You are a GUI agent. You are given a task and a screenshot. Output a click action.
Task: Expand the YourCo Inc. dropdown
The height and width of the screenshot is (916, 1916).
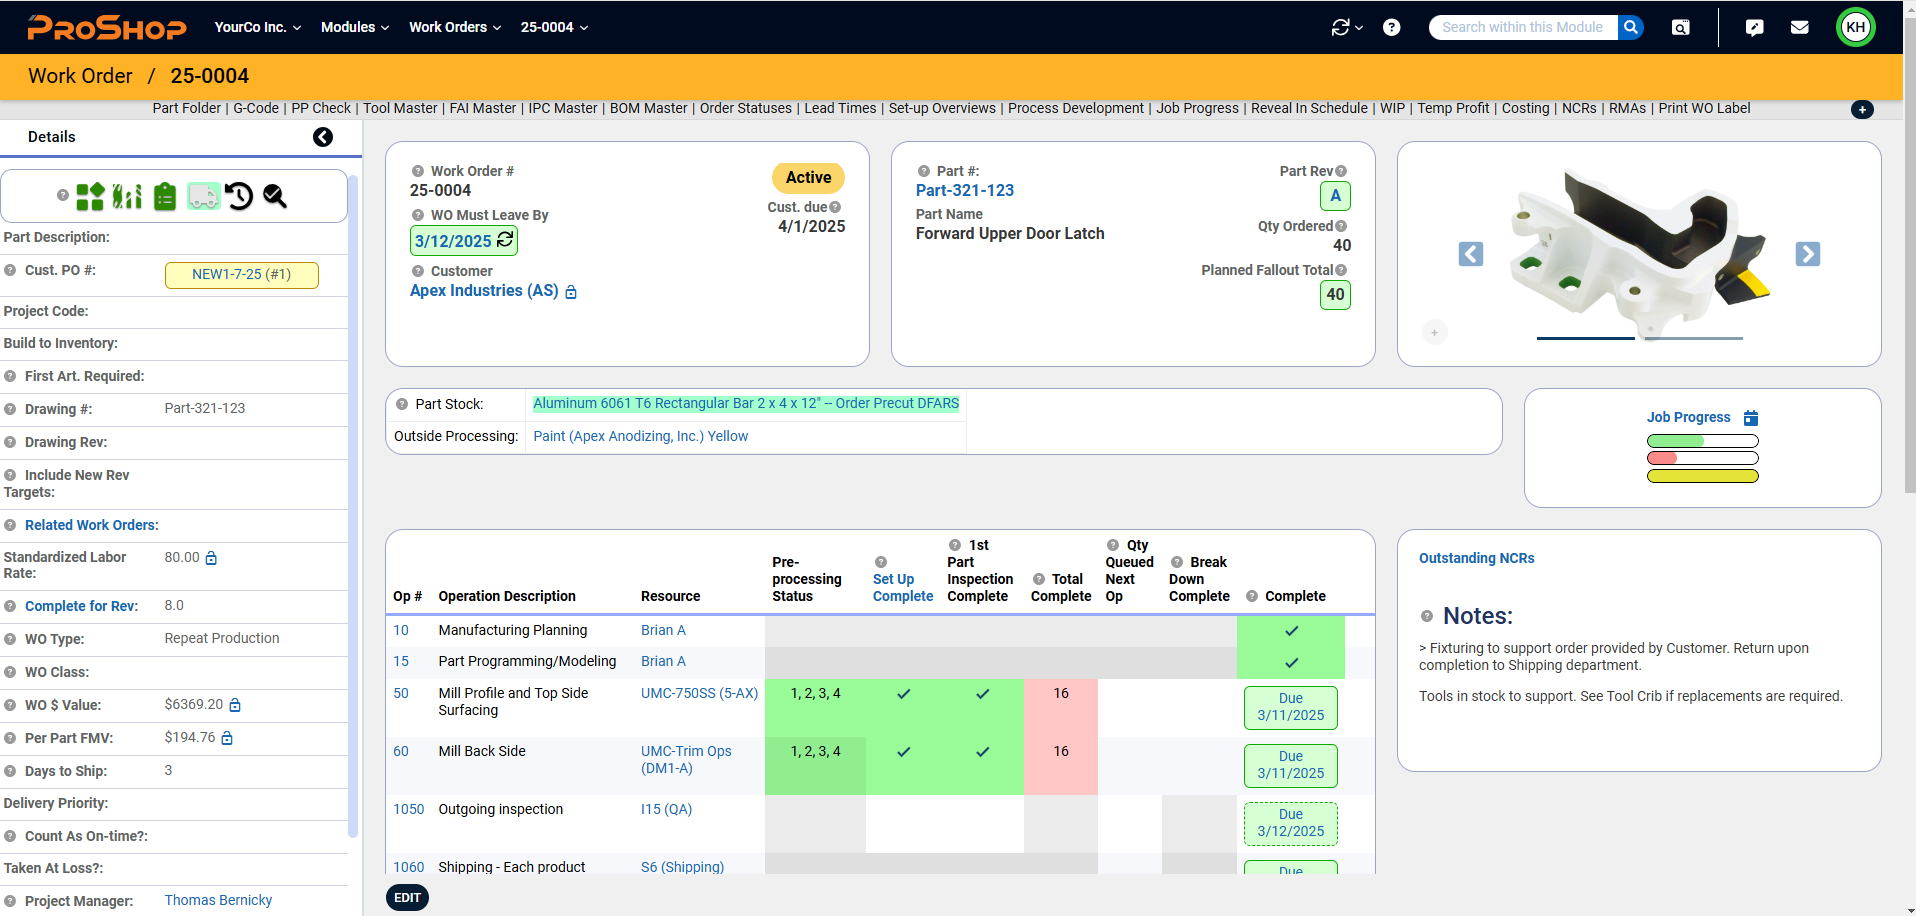point(257,27)
